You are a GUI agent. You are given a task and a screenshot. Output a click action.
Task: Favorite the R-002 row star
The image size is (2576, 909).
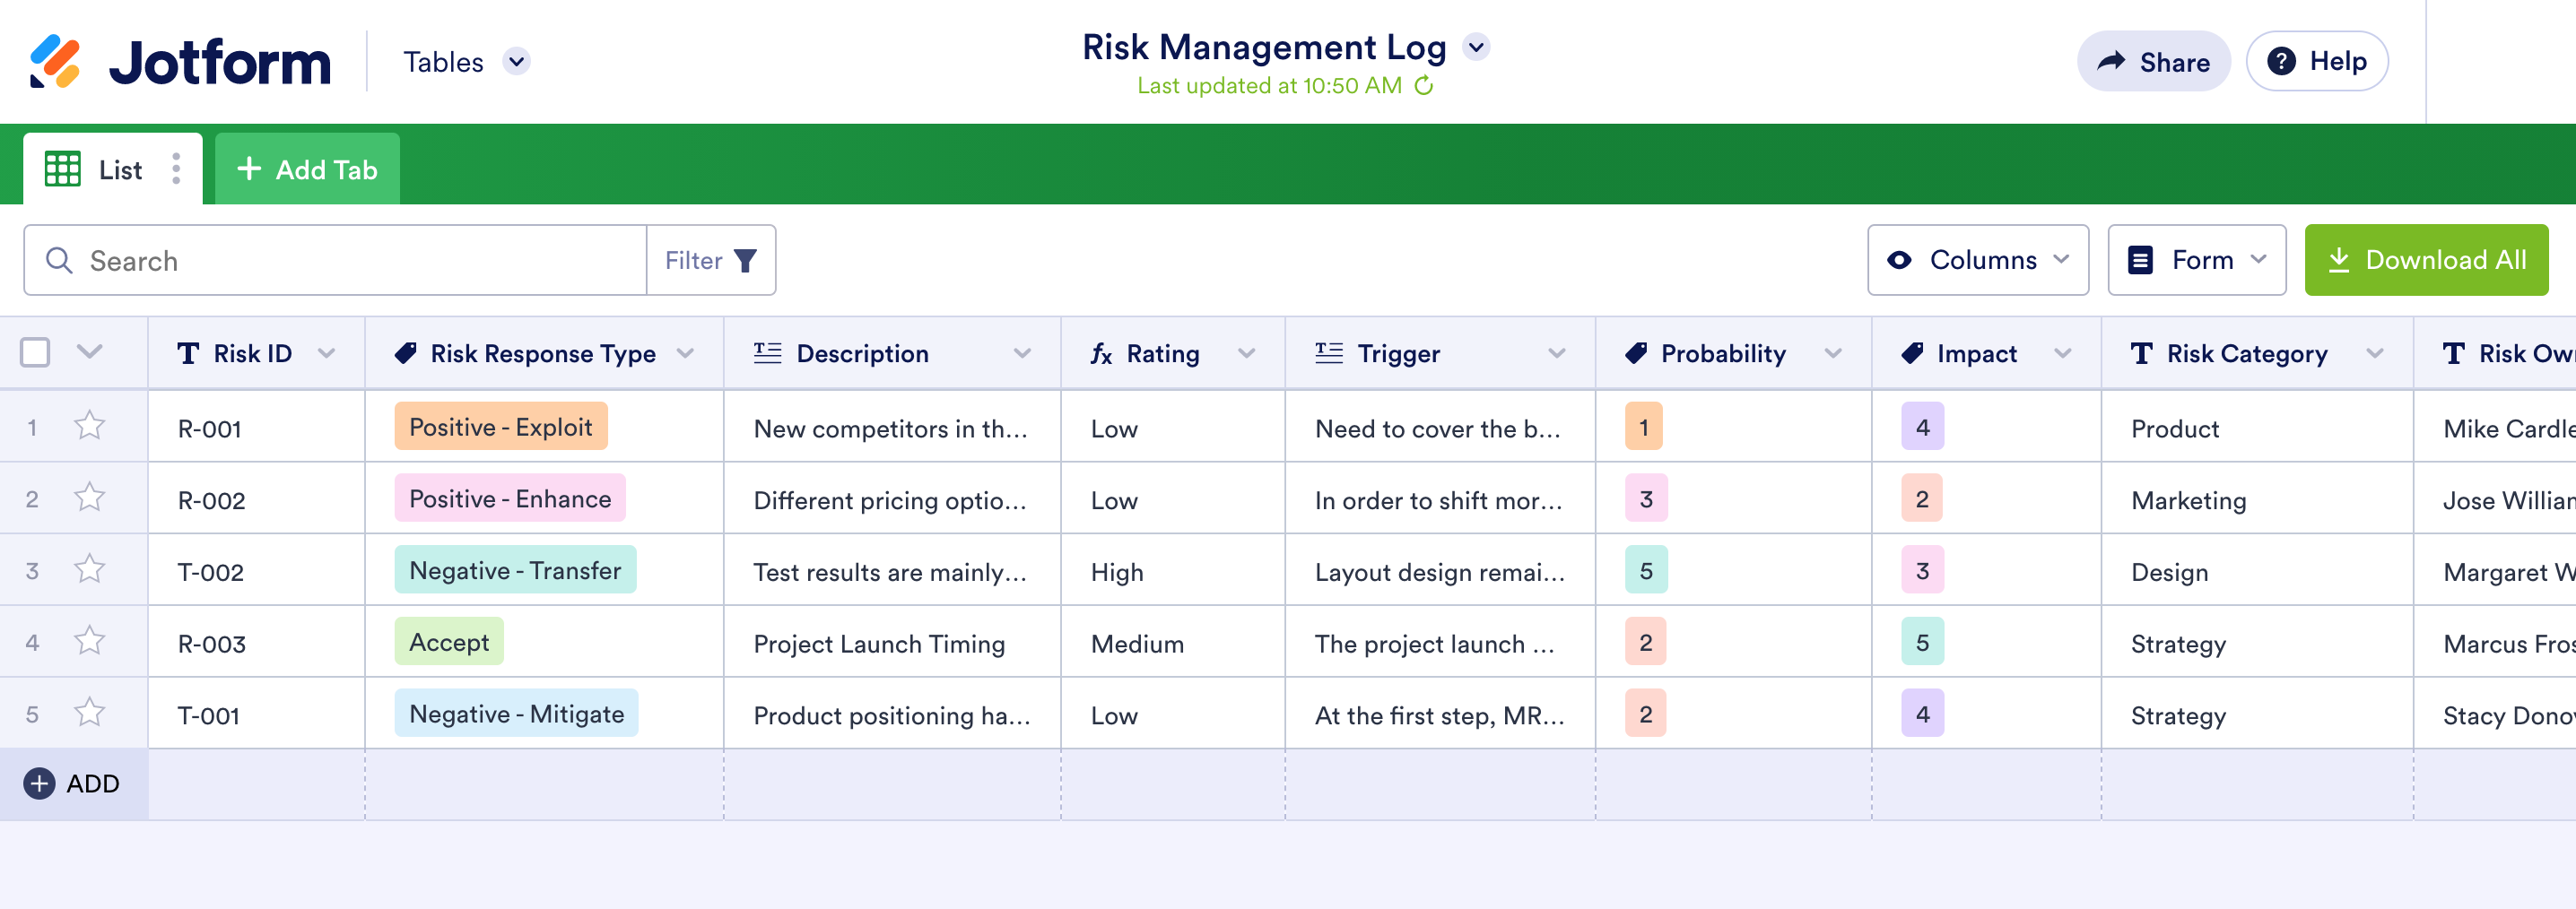coord(90,498)
